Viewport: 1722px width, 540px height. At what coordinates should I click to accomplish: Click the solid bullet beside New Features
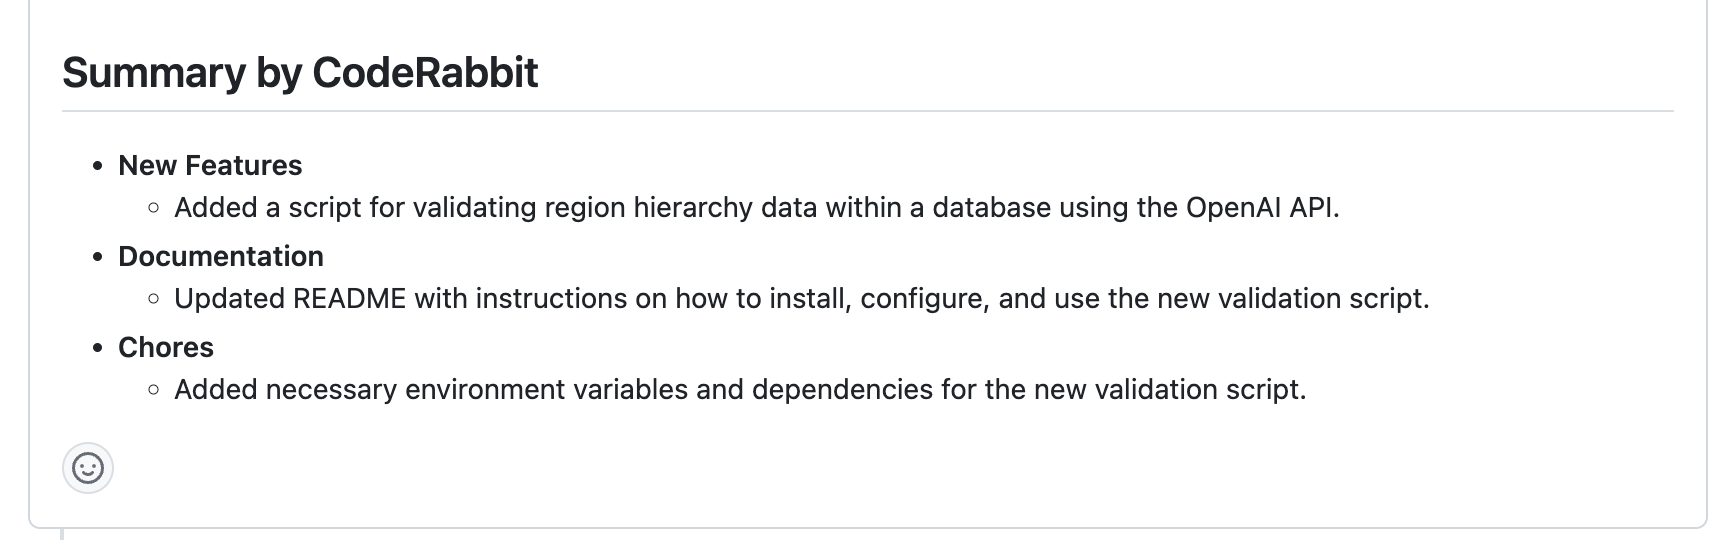pyautogui.click(x=97, y=166)
